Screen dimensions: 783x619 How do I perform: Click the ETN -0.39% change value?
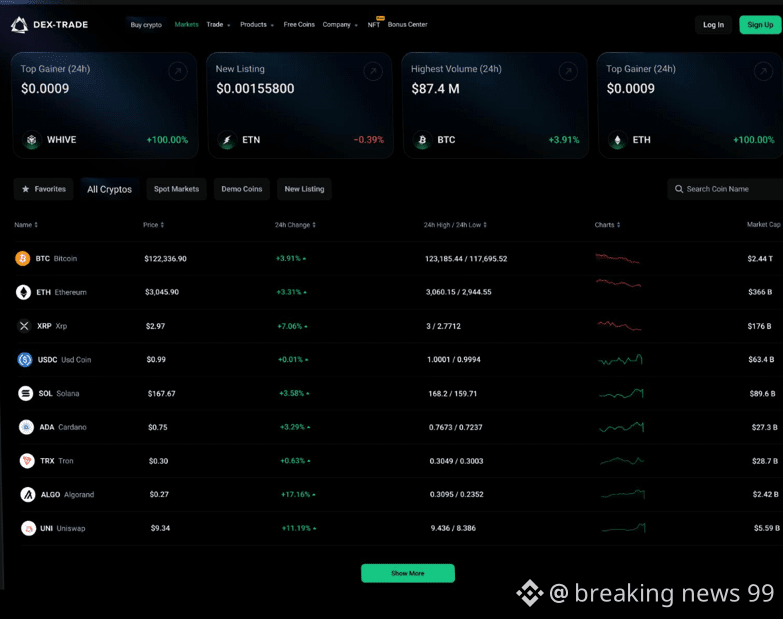coord(369,140)
